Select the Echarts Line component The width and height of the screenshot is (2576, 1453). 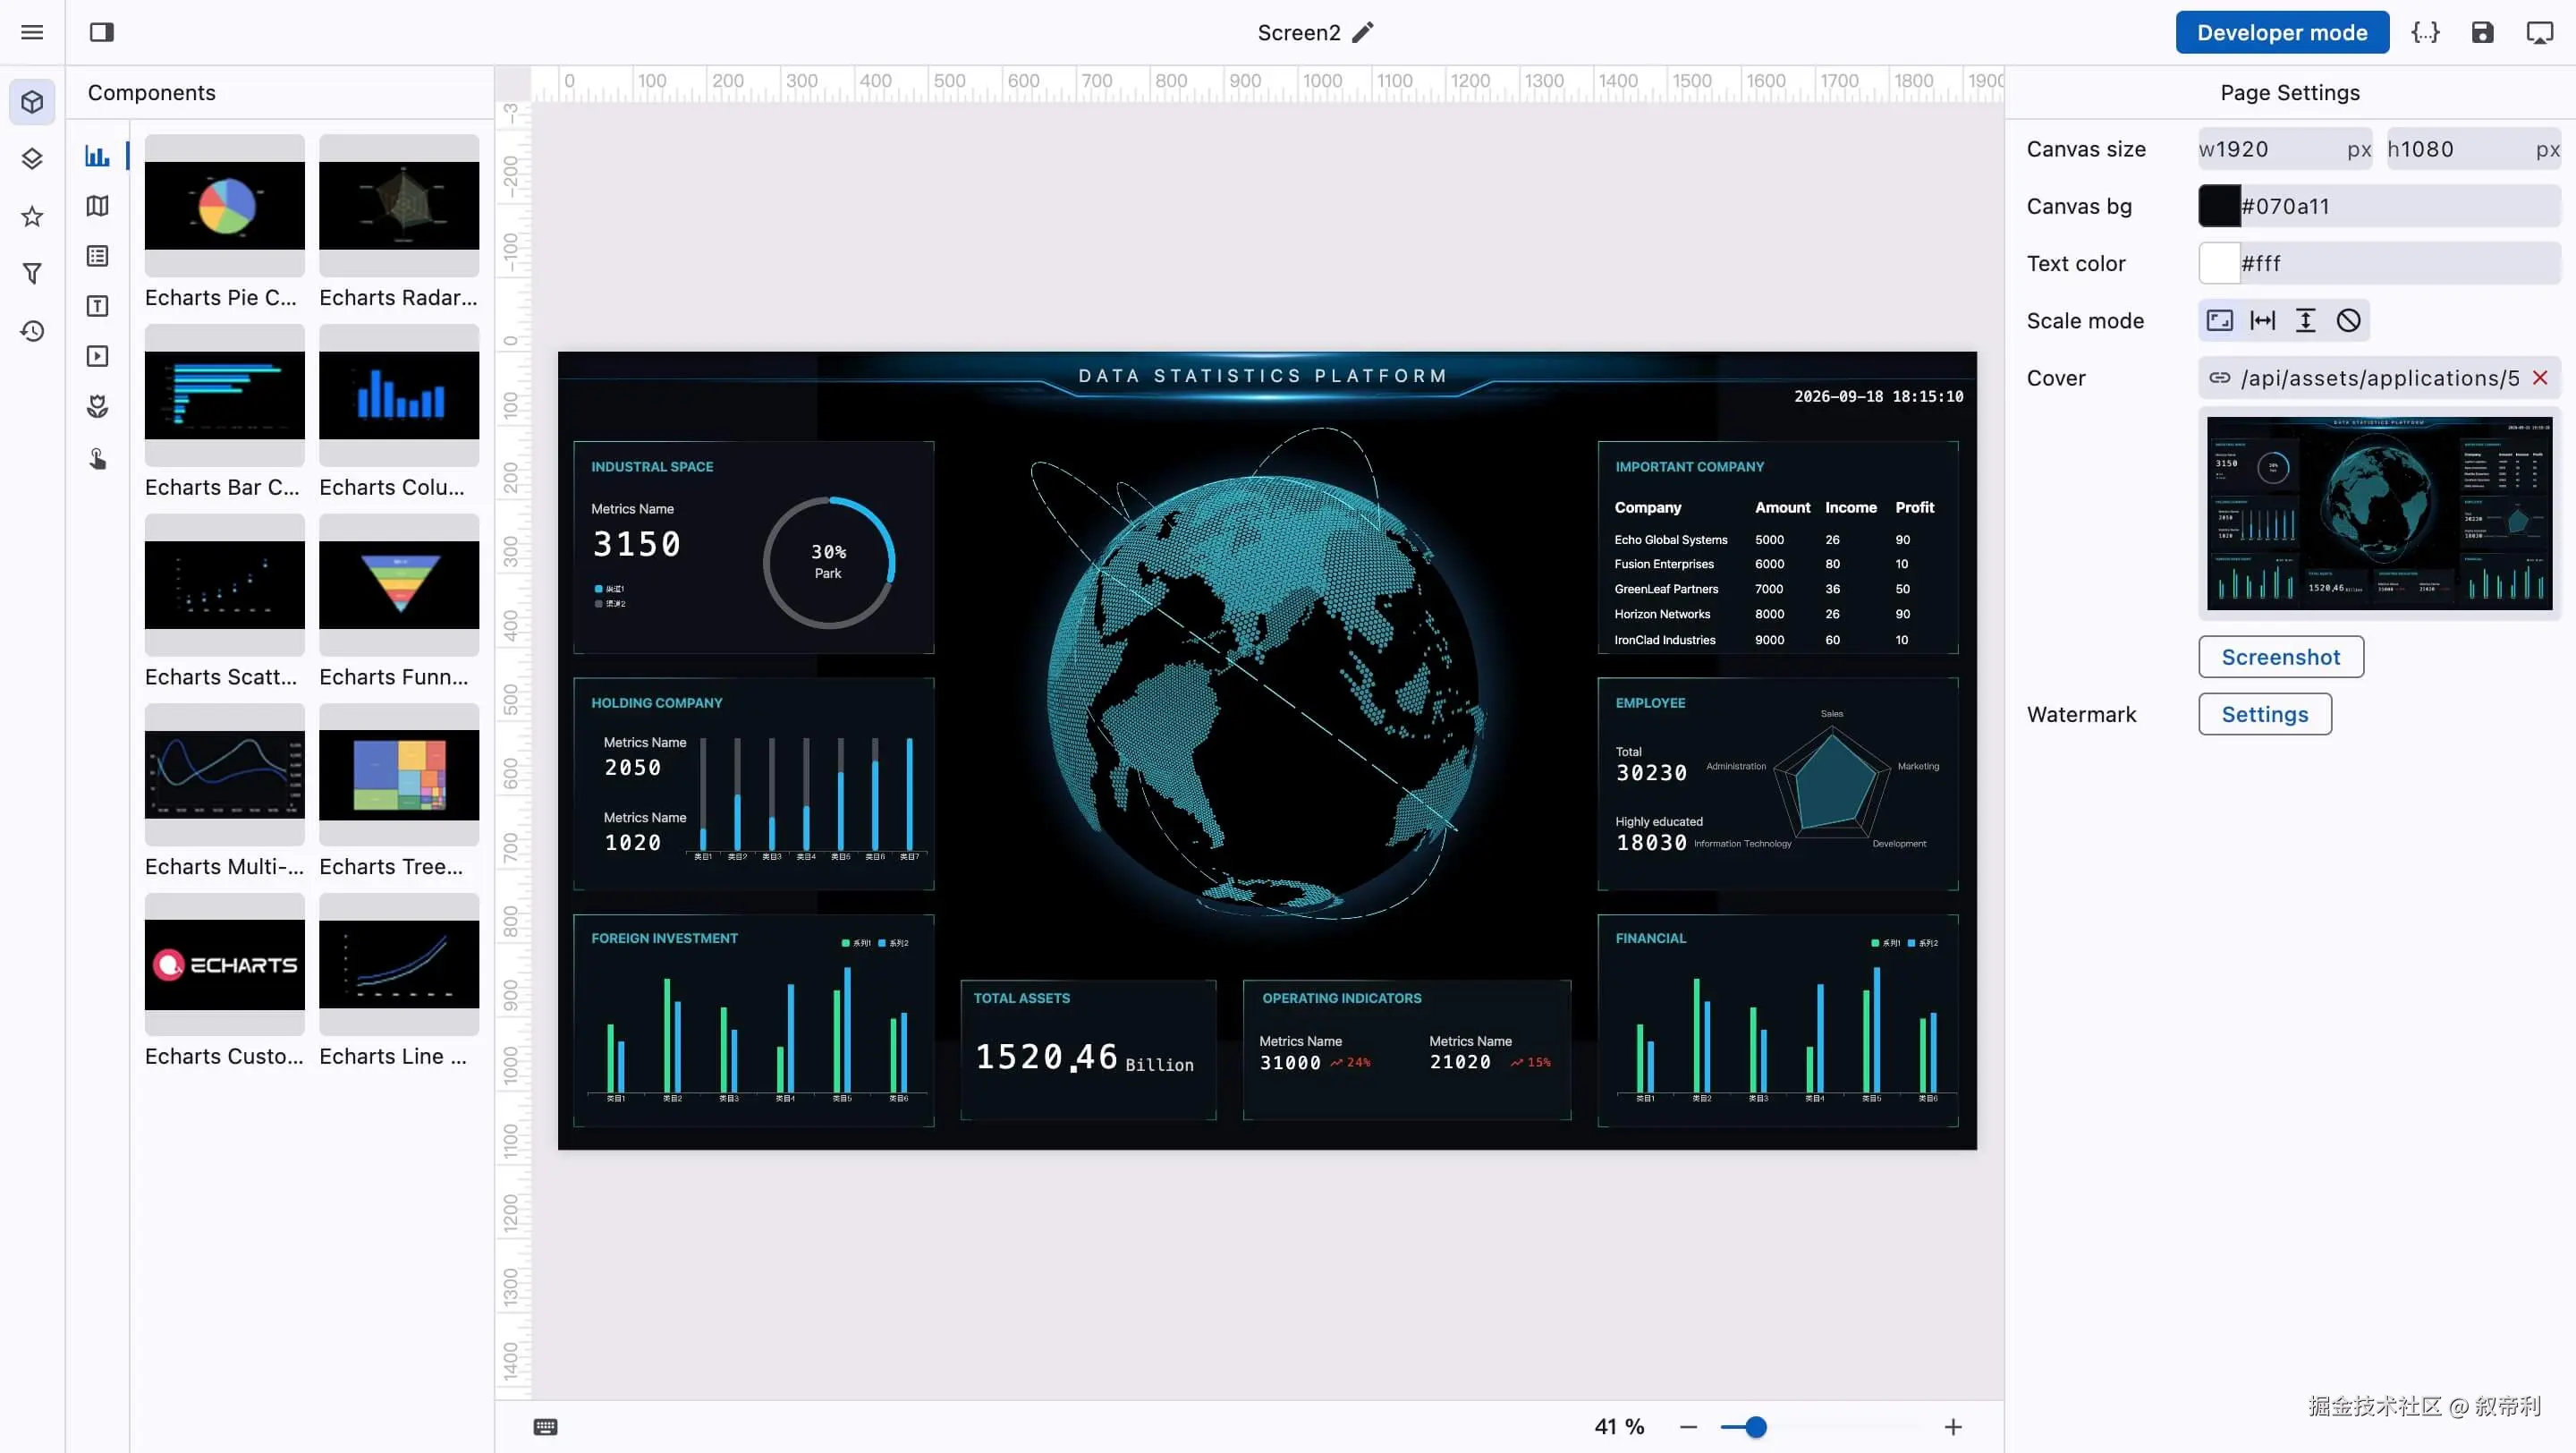[x=399, y=981]
